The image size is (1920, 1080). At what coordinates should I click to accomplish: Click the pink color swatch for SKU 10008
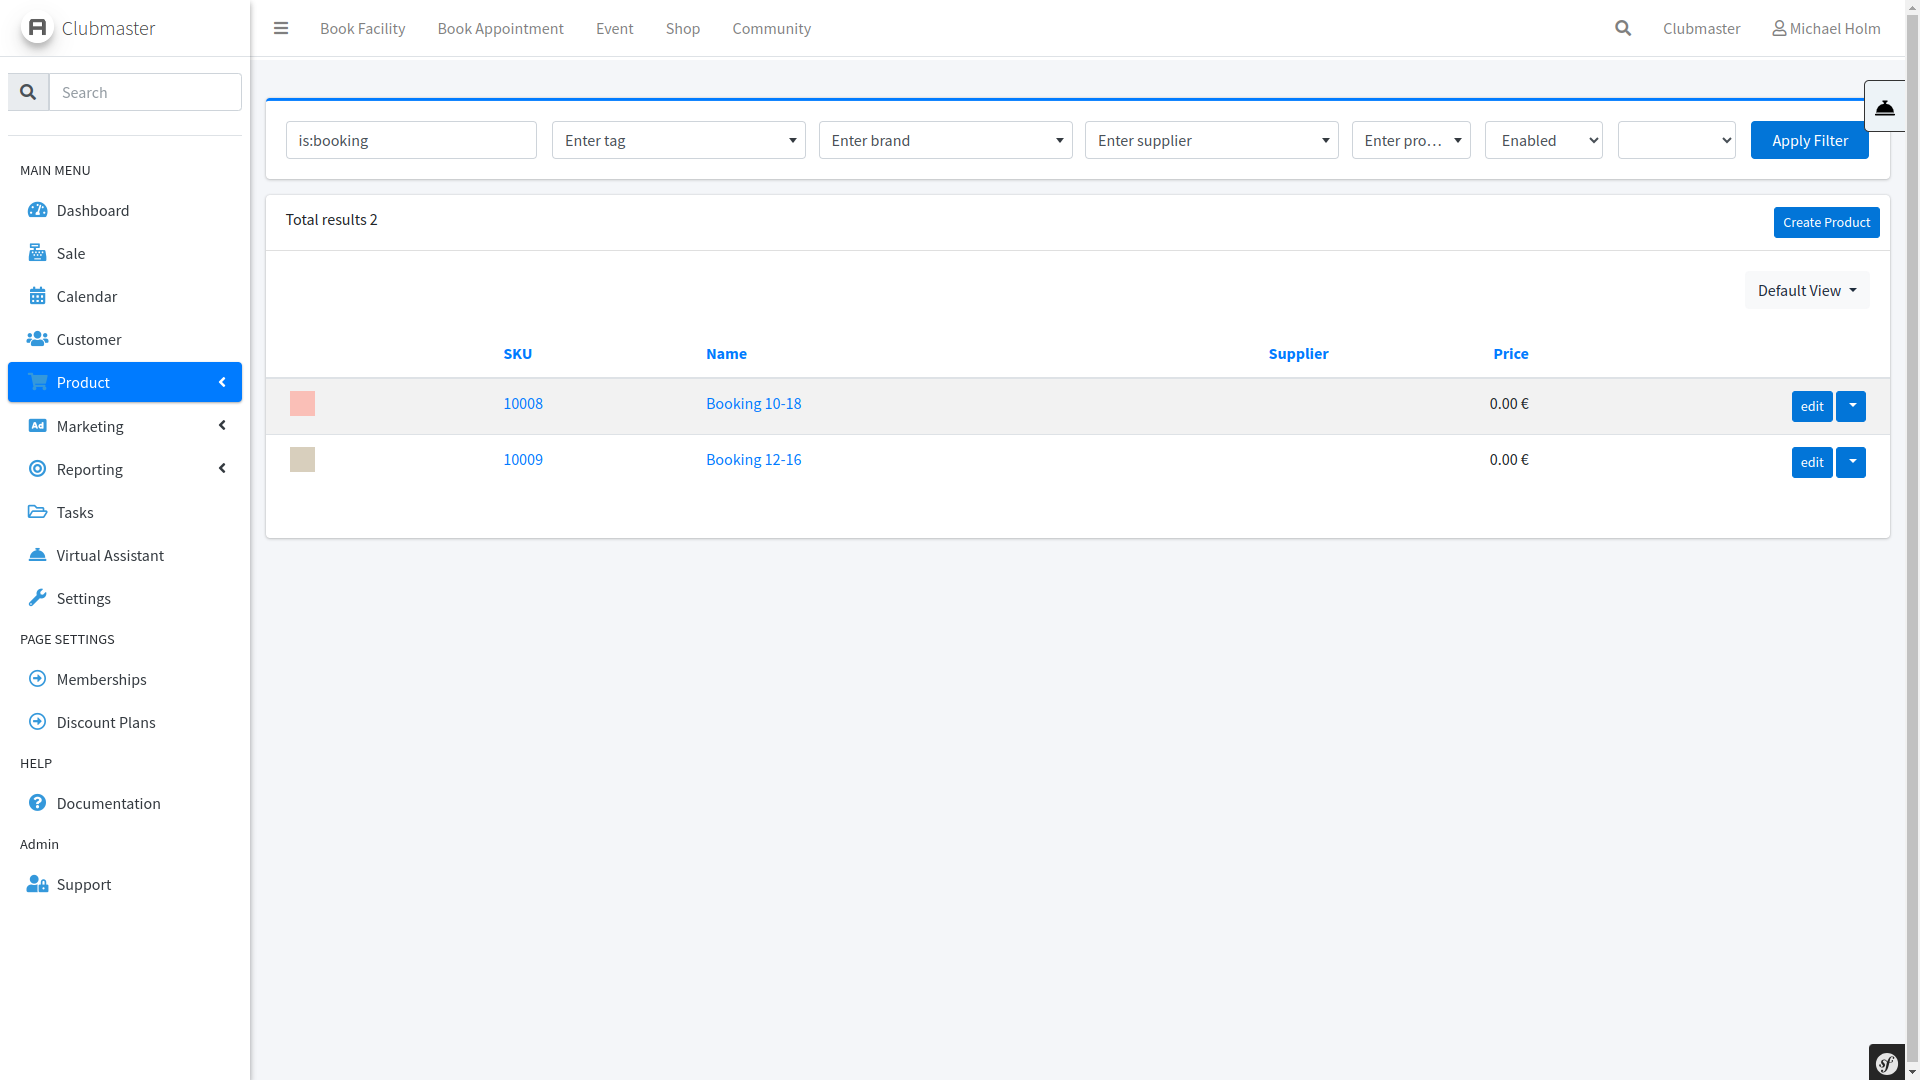302,403
